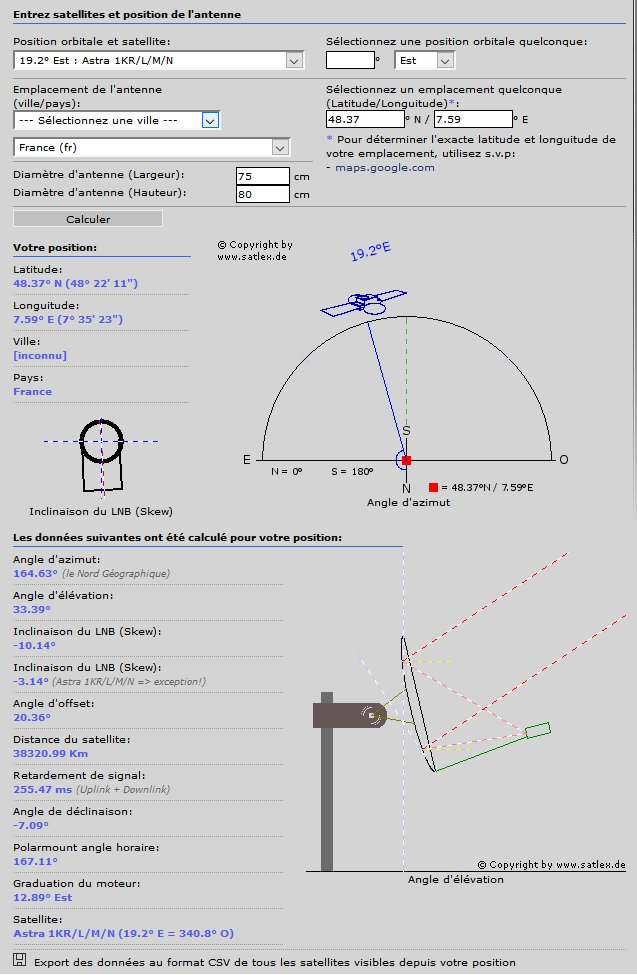Click antenna width field showing 75

[263, 176]
